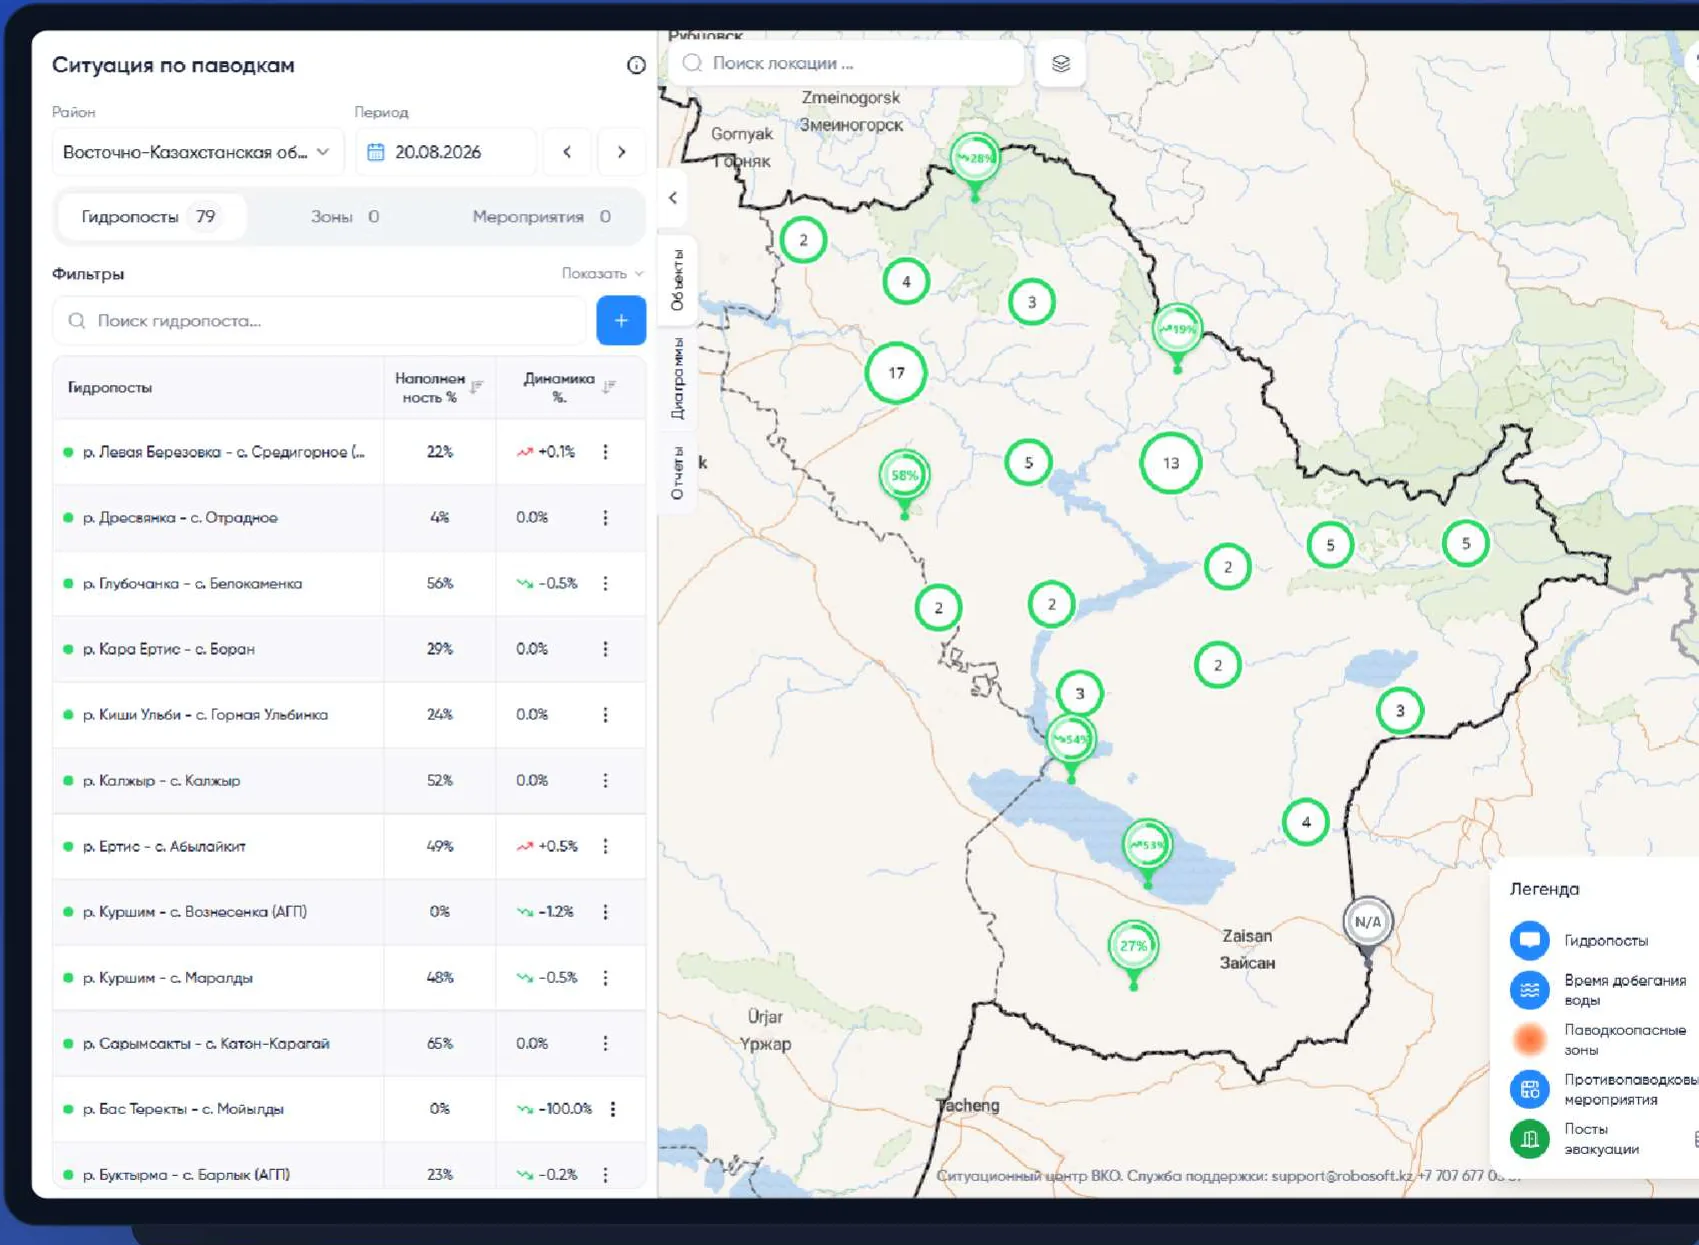Select row р. Глубочанка – с. Белокаменка
Image resolution: width=1699 pixels, height=1245 pixels.
[x=349, y=583]
